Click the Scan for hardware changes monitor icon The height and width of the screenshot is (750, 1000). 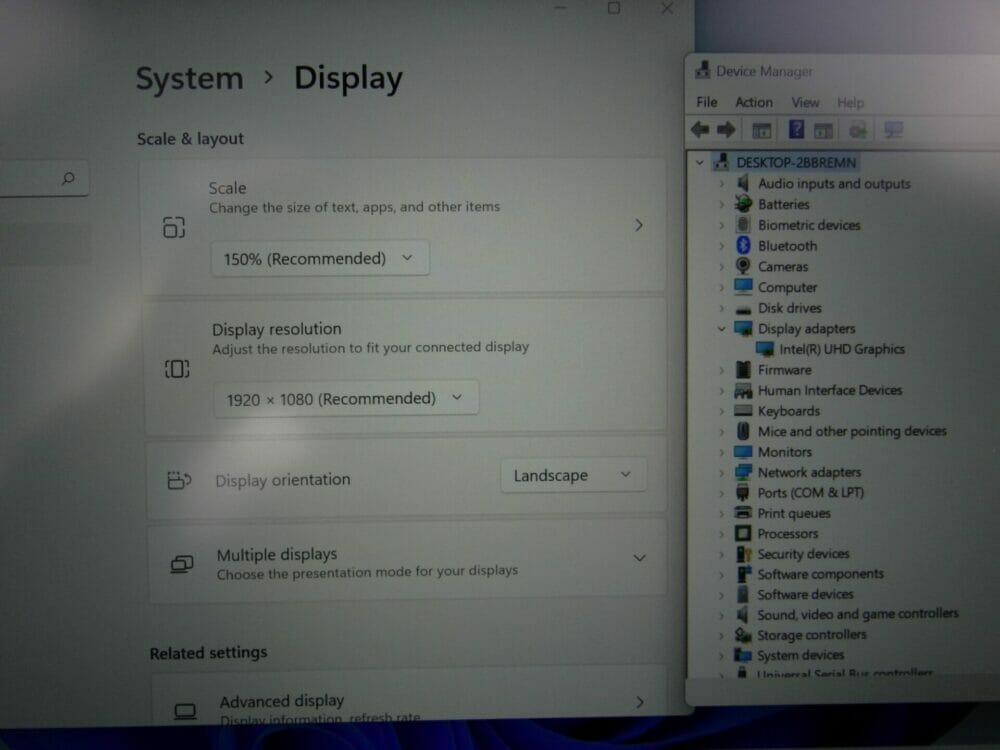[893, 131]
